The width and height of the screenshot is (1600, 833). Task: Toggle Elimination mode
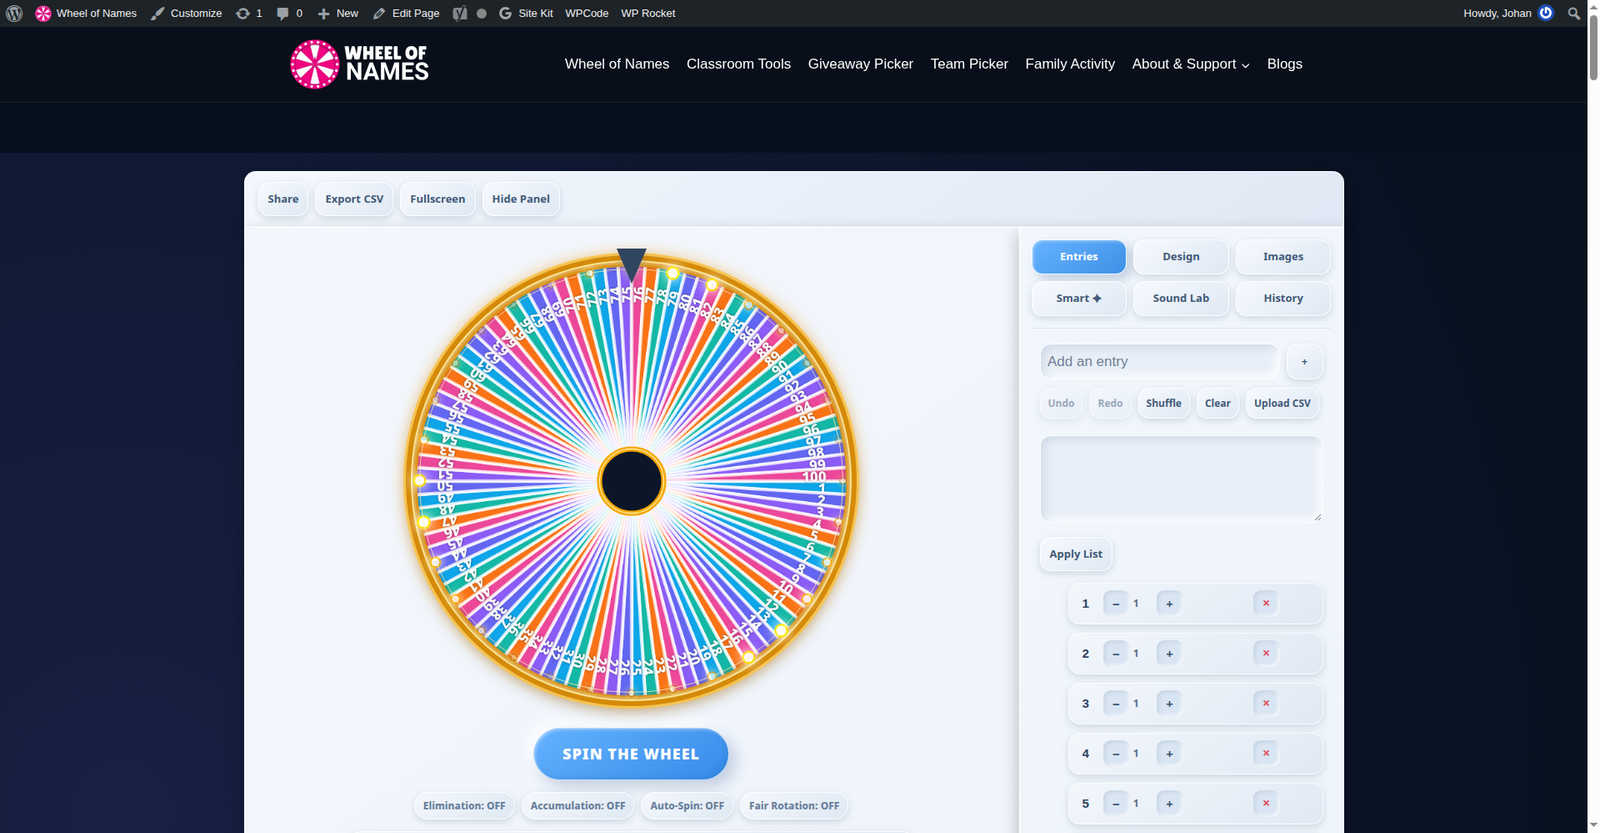tap(464, 806)
